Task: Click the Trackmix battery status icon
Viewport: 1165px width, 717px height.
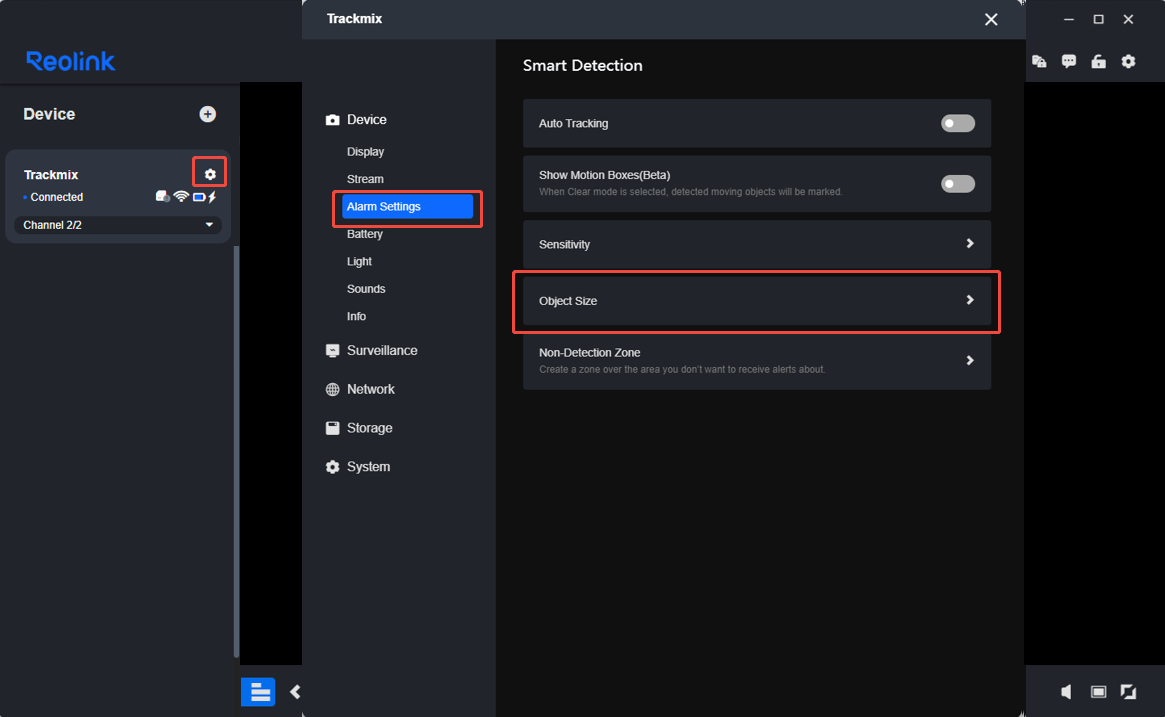Action: point(199,197)
